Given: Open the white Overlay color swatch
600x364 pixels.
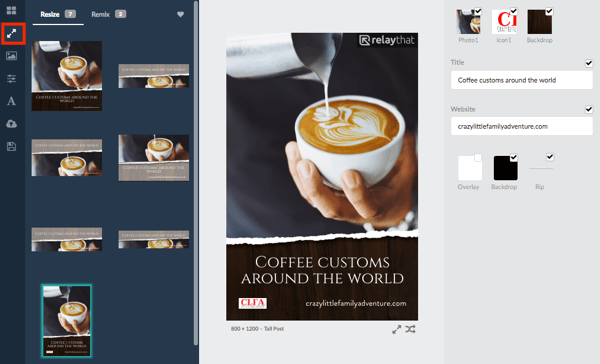Looking at the screenshot, I should (x=470, y=168).
